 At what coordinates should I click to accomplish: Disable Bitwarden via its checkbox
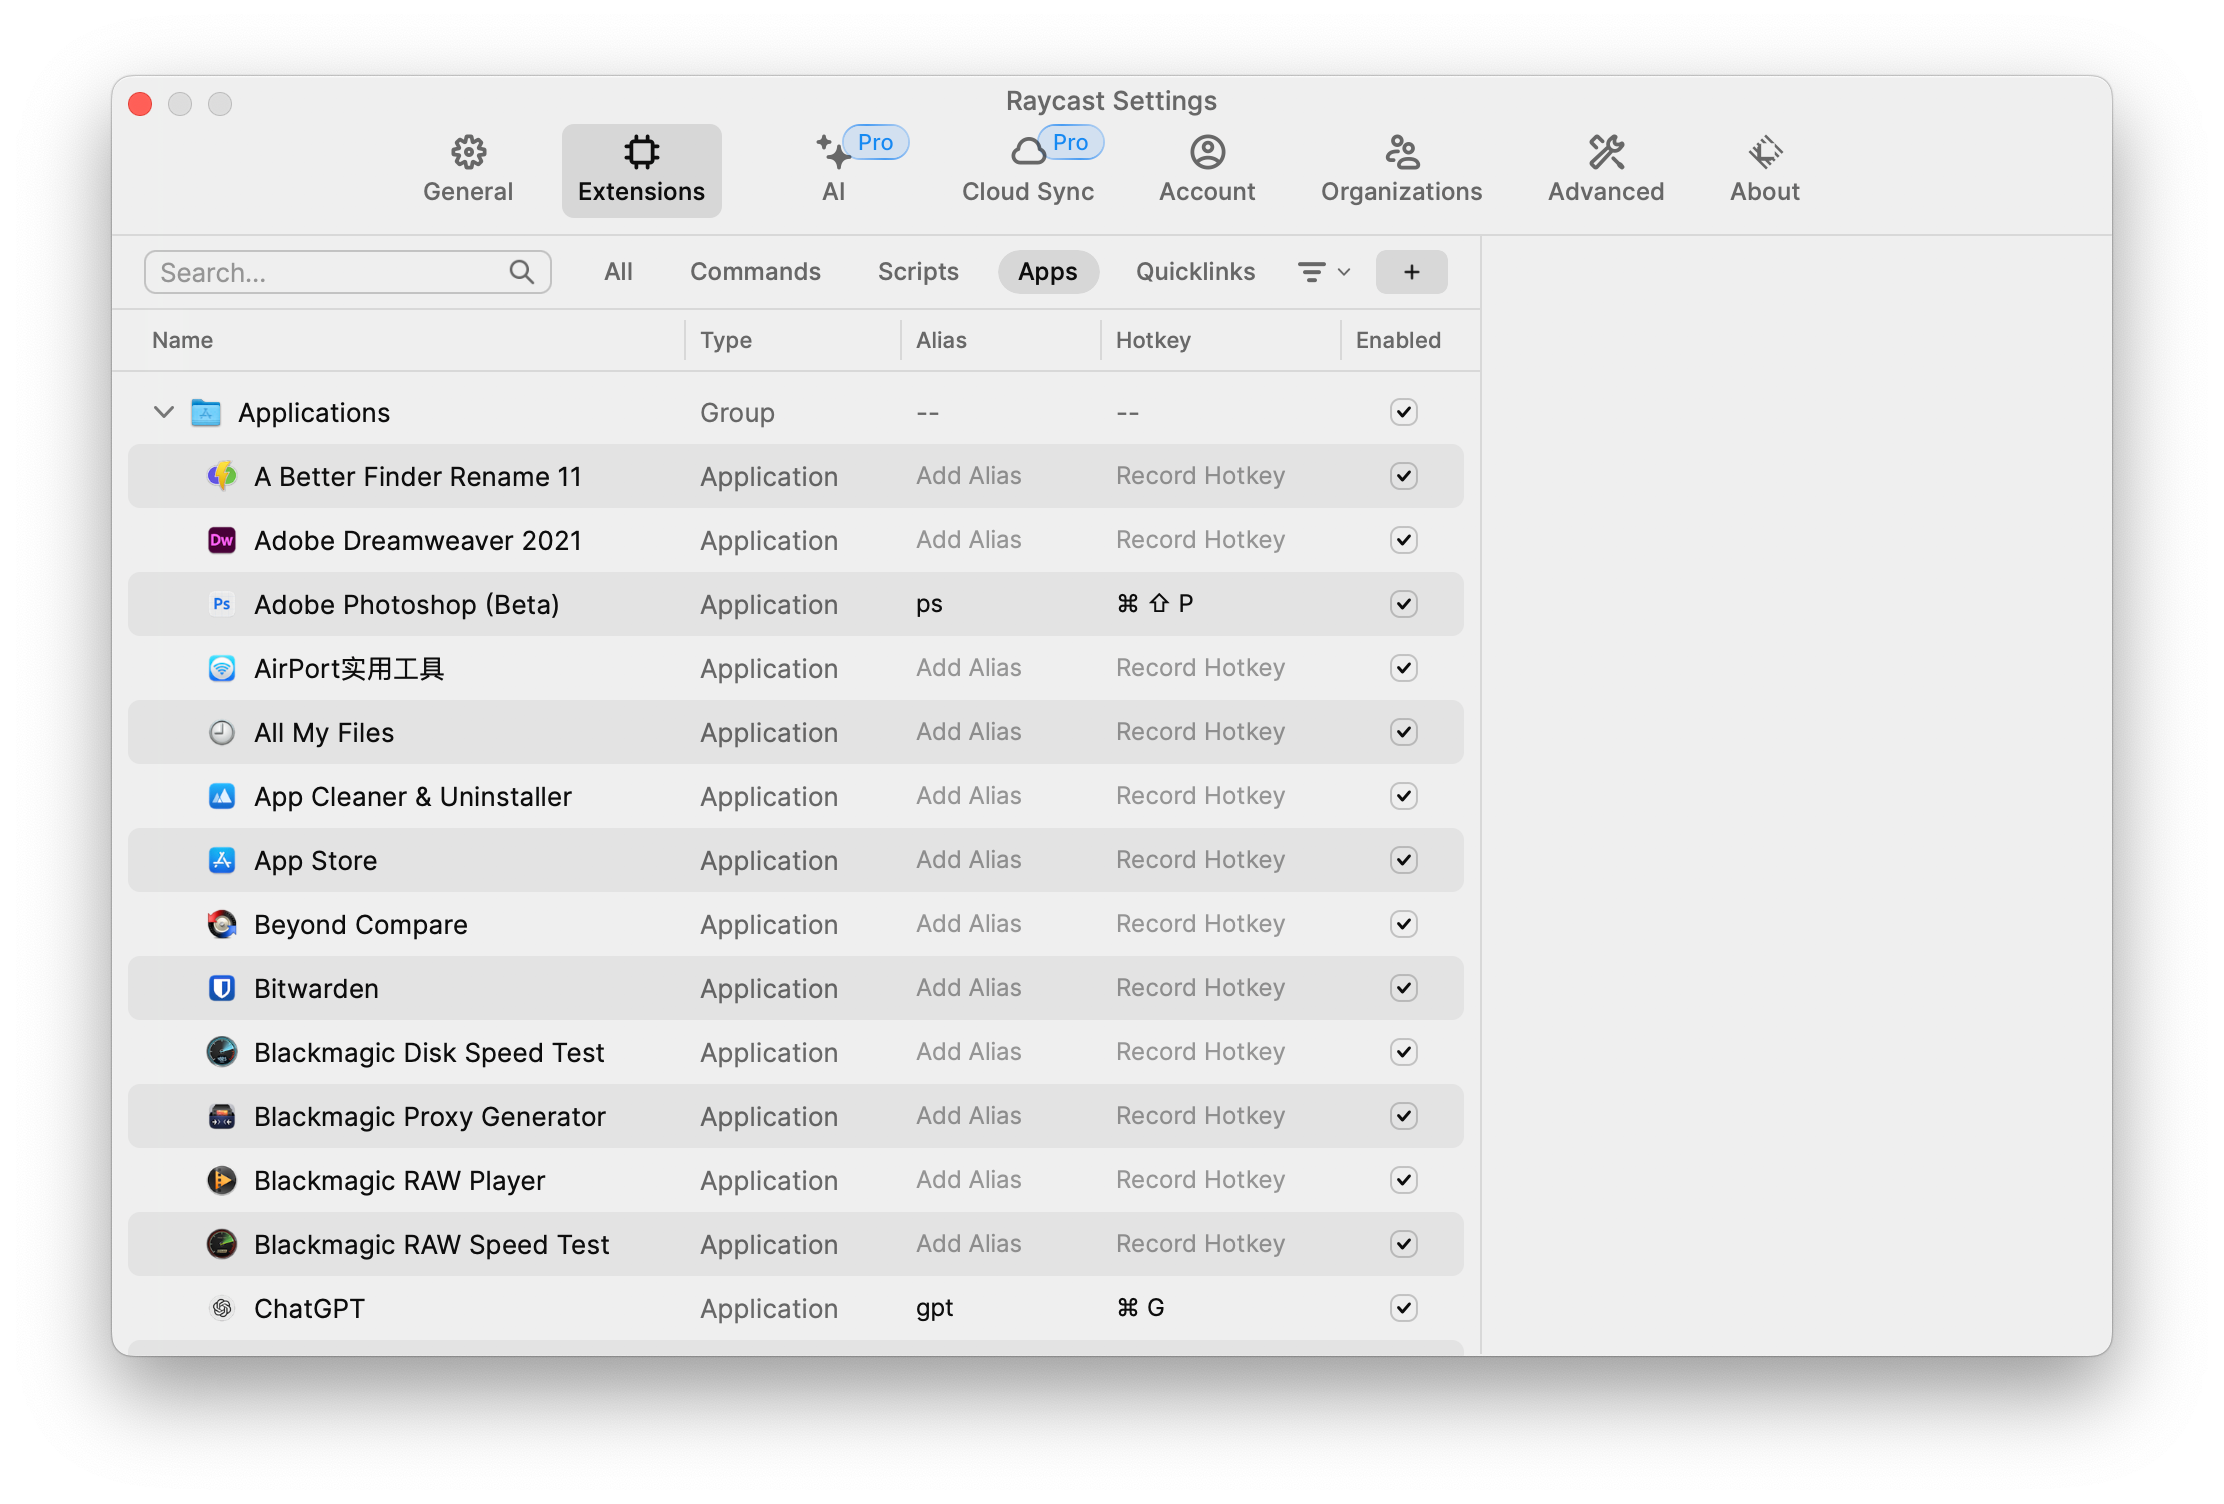coord(1403,988)
